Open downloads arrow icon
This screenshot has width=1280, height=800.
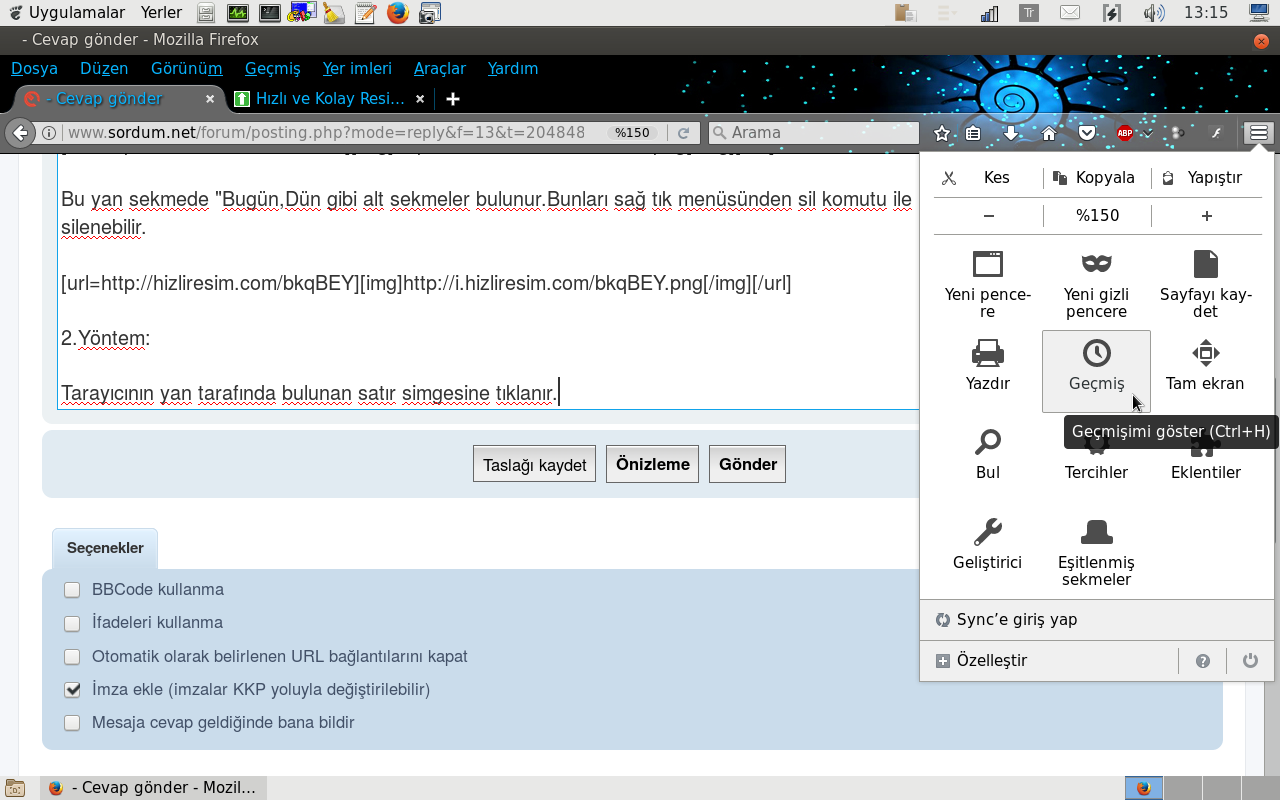coord(1011,133)
